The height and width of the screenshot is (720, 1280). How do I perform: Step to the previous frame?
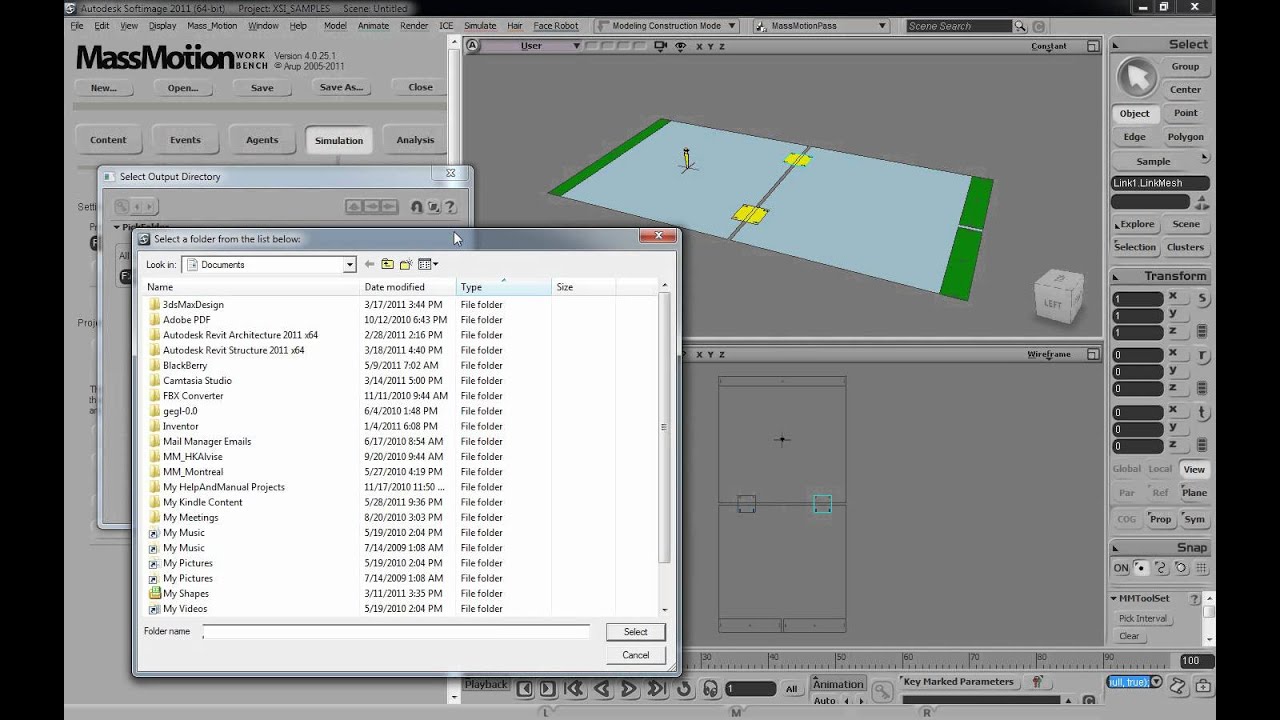pyautogui.click(x=525, y=688)
